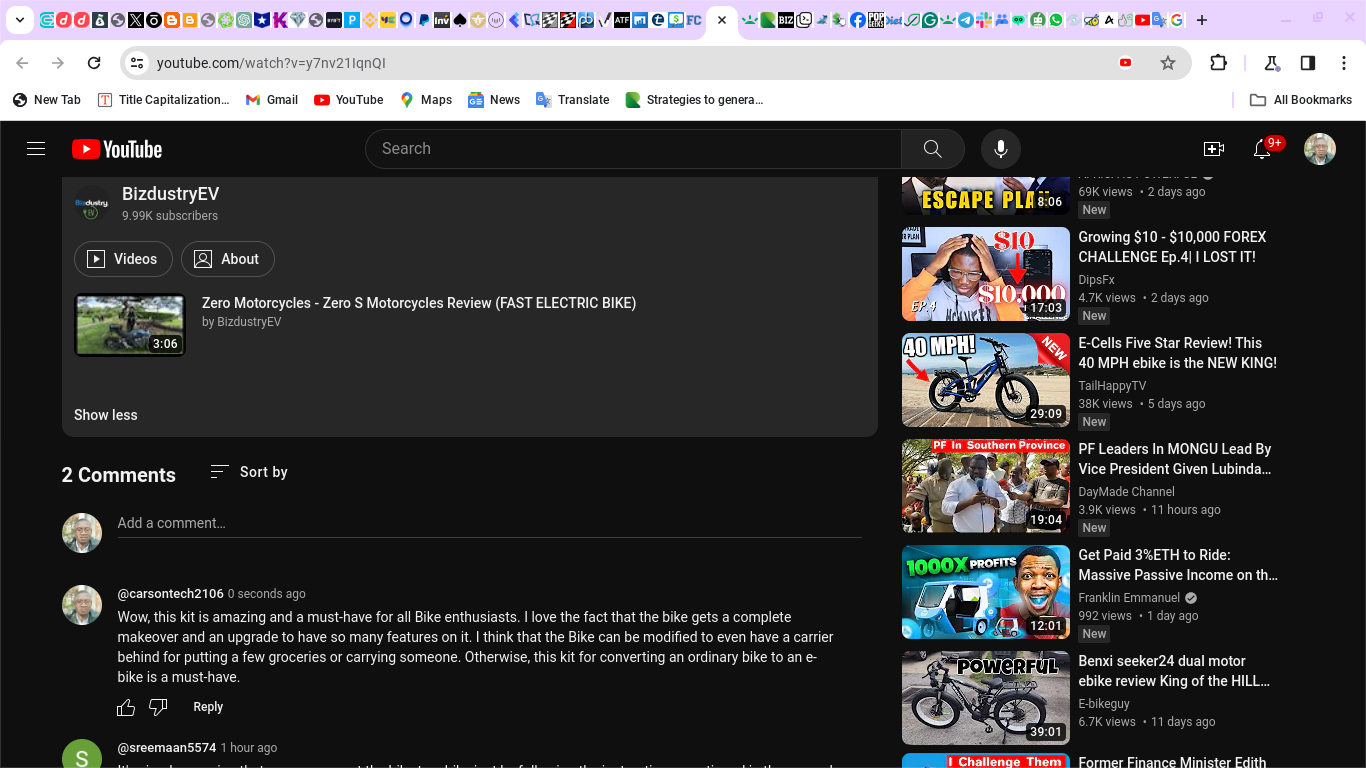The image size is (1366, 768).
Task: Open Zero S Motorcycles Review thumbnail
Action: point(130,325)
